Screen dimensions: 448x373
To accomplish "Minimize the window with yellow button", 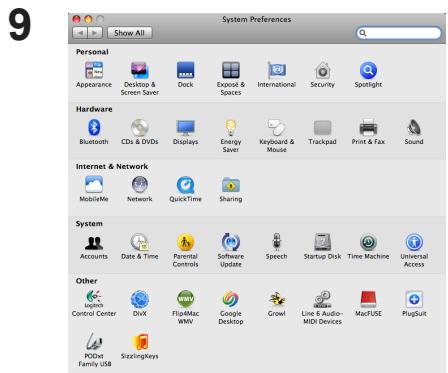I will [x=88, y=19].
